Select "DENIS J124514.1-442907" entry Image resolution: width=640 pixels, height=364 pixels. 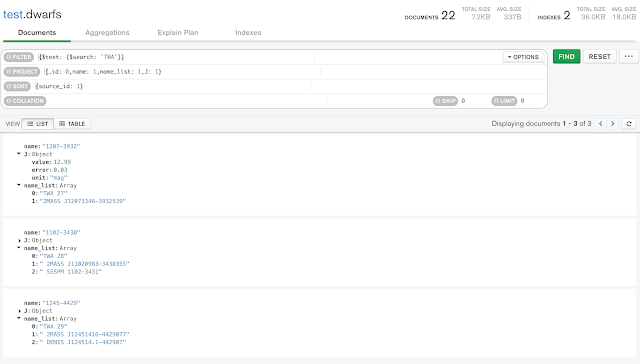pos(83,342)
